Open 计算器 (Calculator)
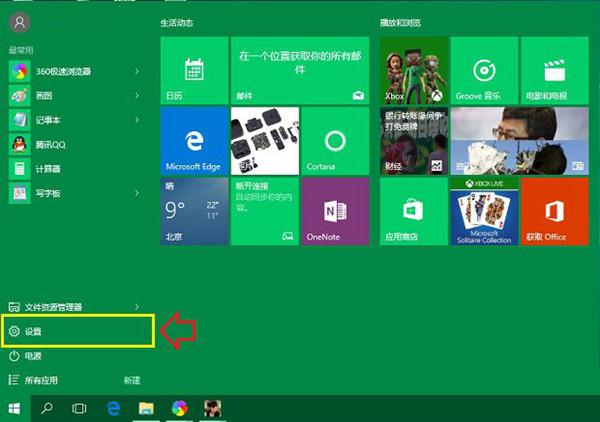Image resolution: width=600 pixels, height=422 pixels. coord(74,169)
